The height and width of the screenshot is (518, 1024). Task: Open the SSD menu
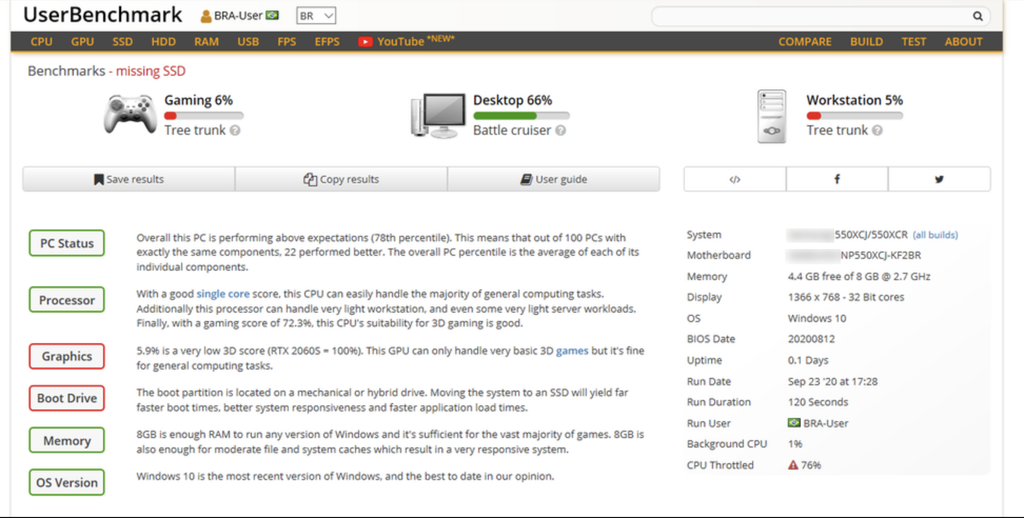(x=122, y=42)
